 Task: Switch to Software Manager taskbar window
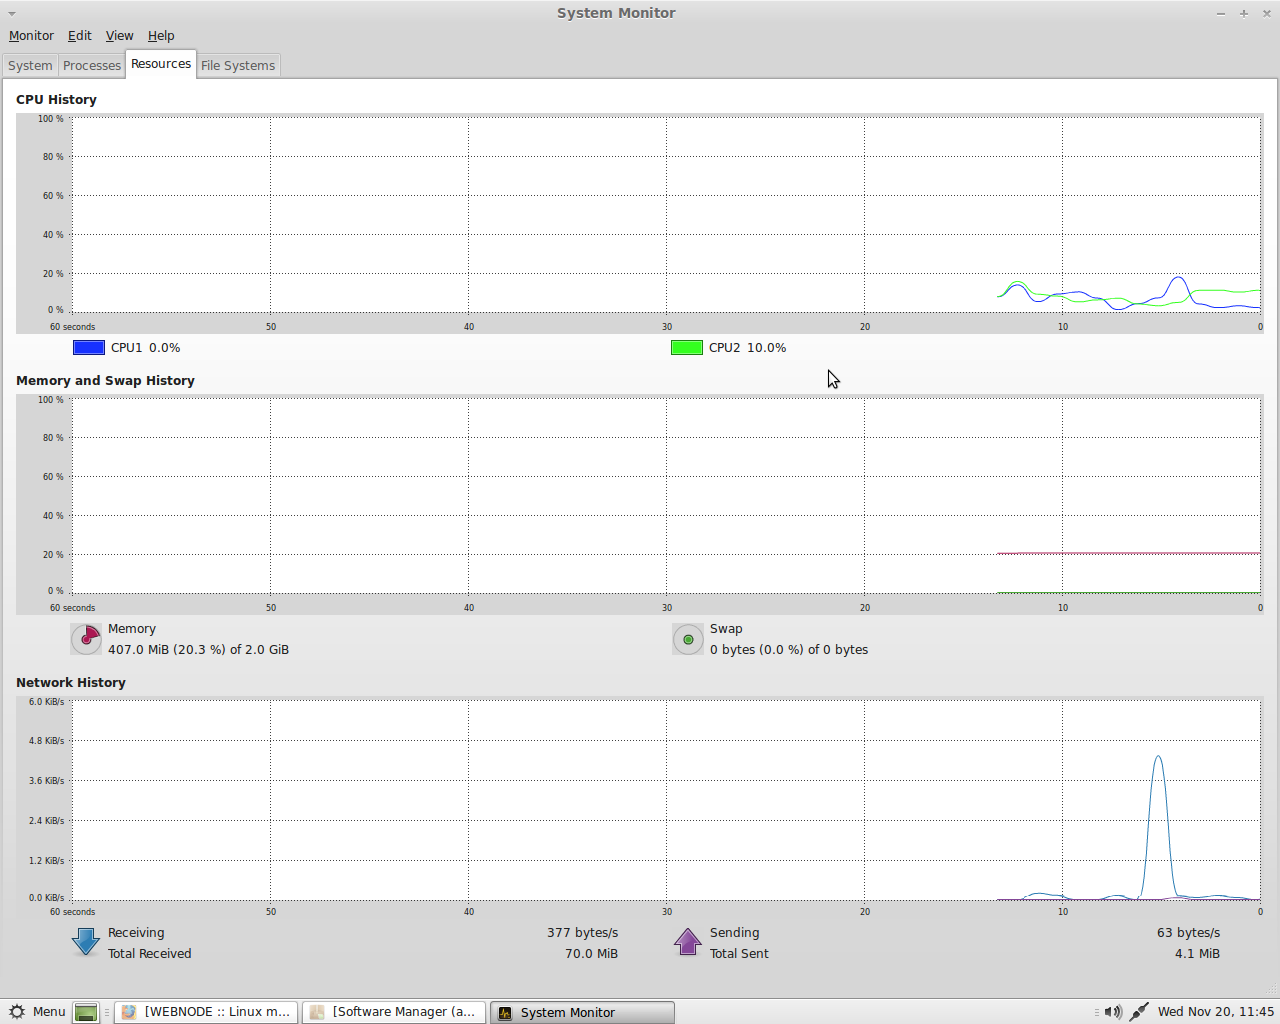coord(394,1012)
